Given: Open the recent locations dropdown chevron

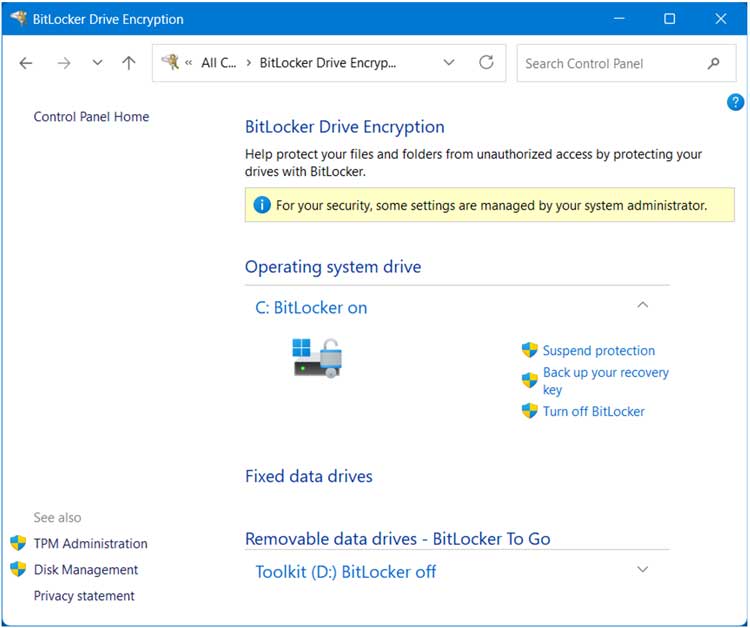Looking at the screenshot, I should point(98,63).
